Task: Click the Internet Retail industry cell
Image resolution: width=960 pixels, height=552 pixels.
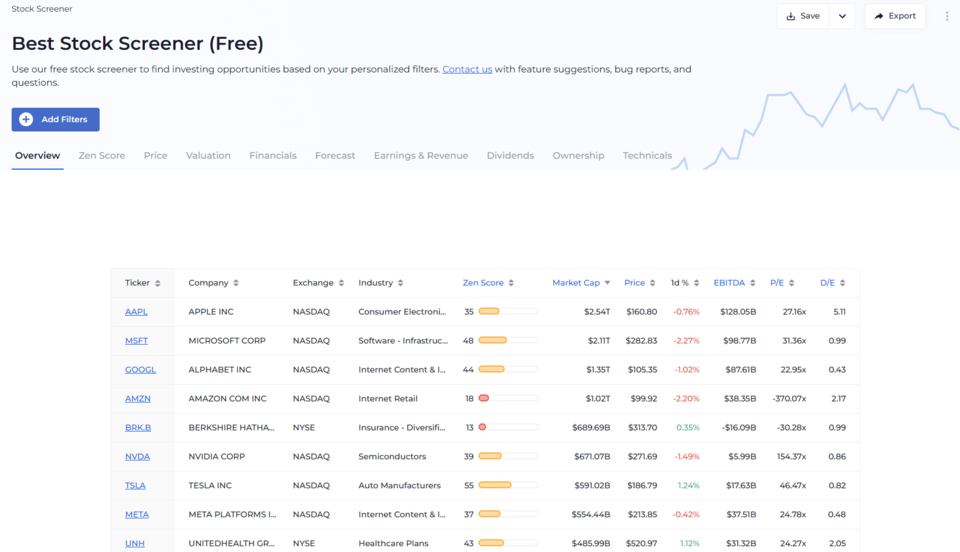Action: (388, 398)
